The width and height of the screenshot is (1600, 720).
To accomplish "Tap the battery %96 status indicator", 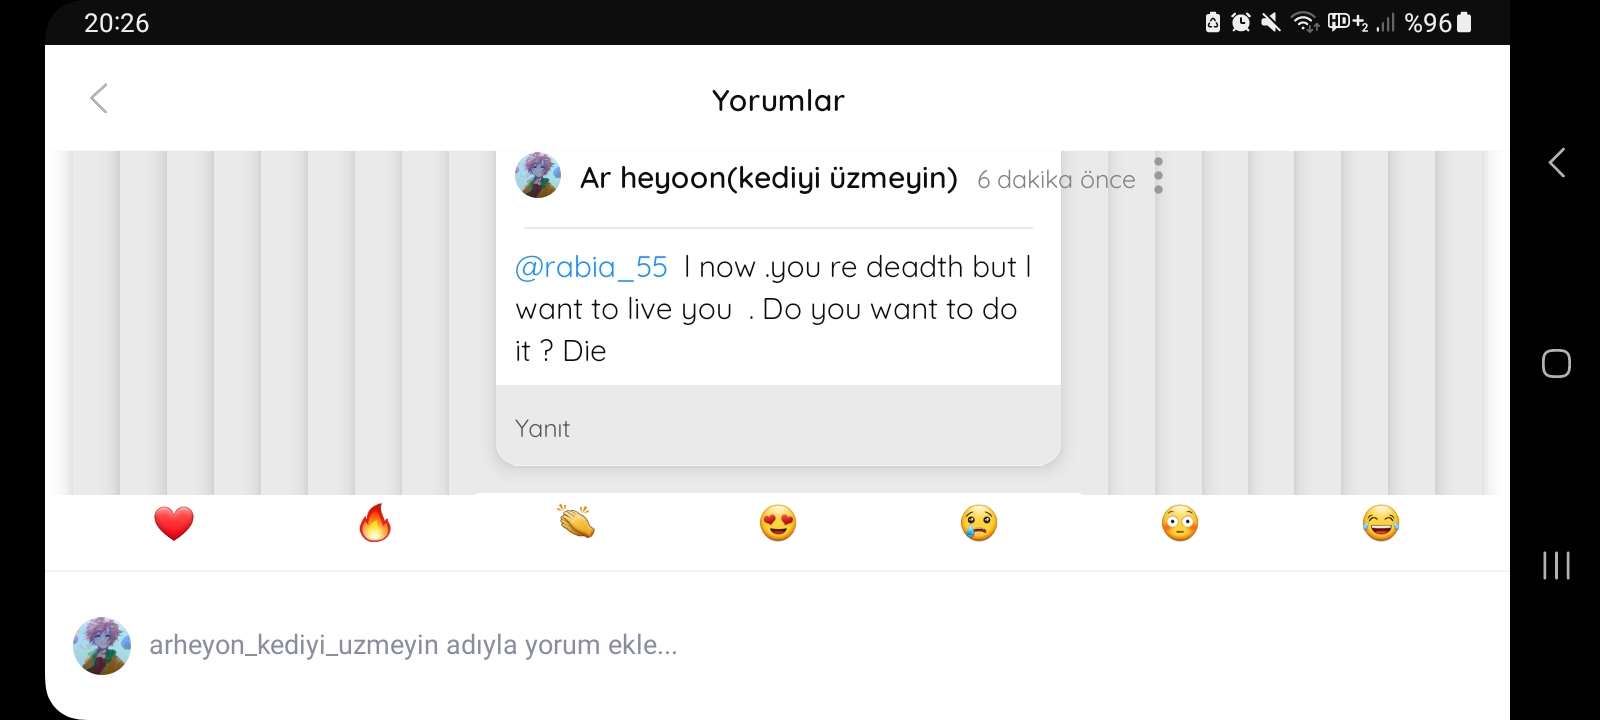I will pyautogui.click(x=1438, y=22).
